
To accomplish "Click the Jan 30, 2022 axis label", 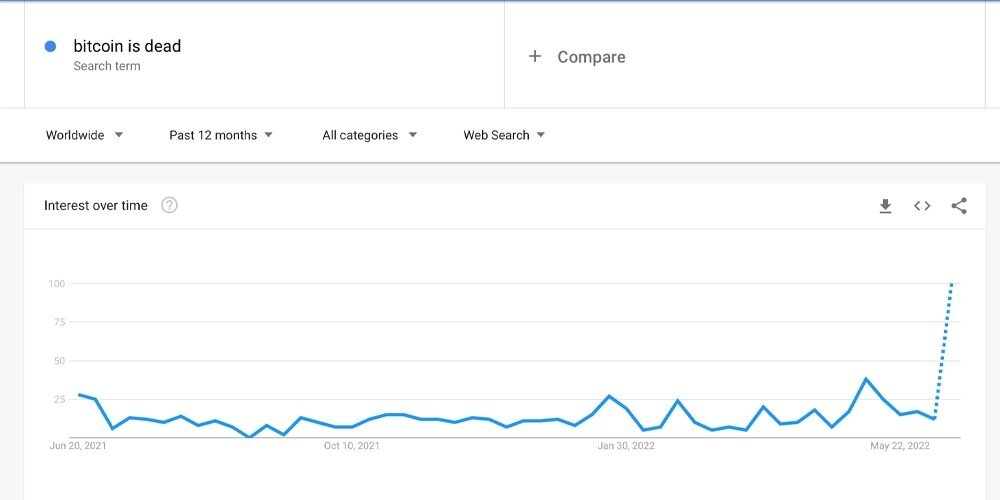I will pyautogui.click(x=626, y=446).
